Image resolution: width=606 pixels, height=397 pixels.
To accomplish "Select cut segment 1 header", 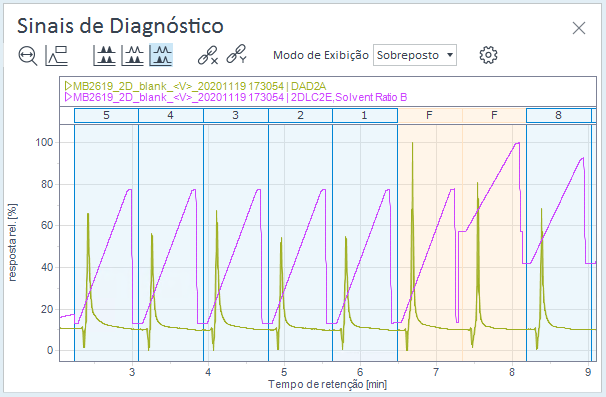I will (365, 115).
